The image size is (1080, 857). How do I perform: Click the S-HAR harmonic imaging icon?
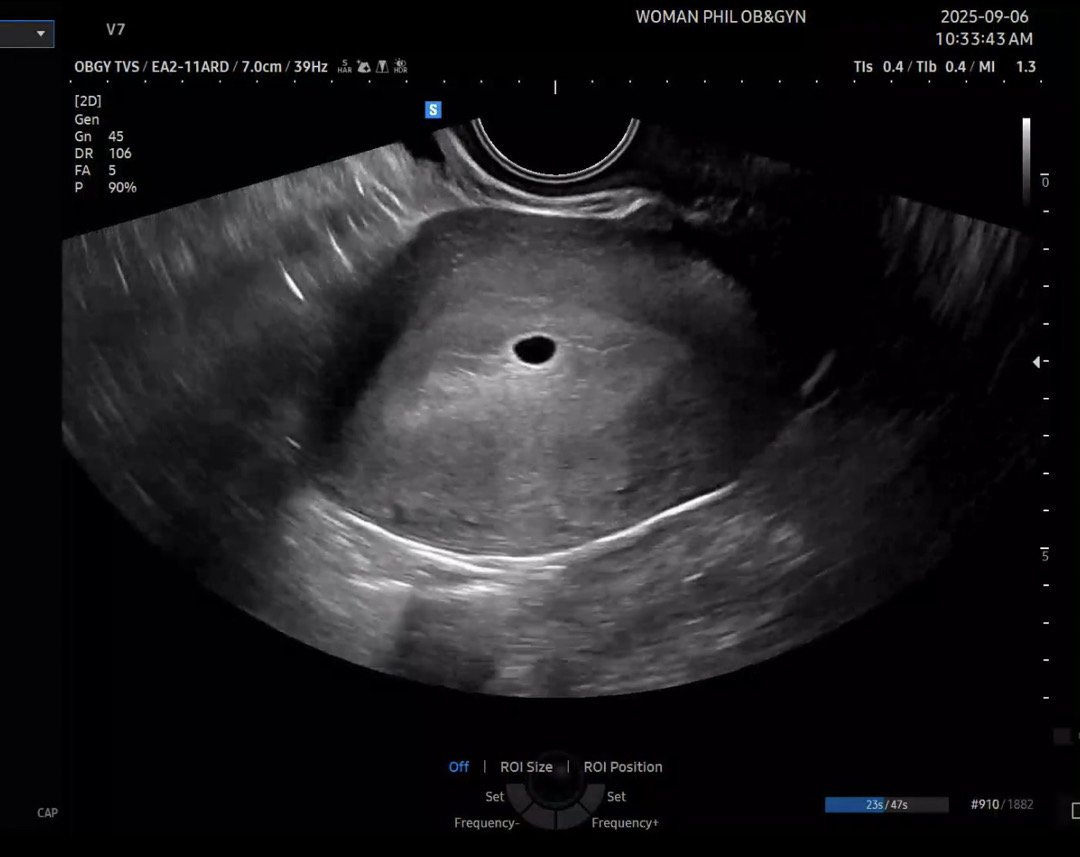[344, 67]
